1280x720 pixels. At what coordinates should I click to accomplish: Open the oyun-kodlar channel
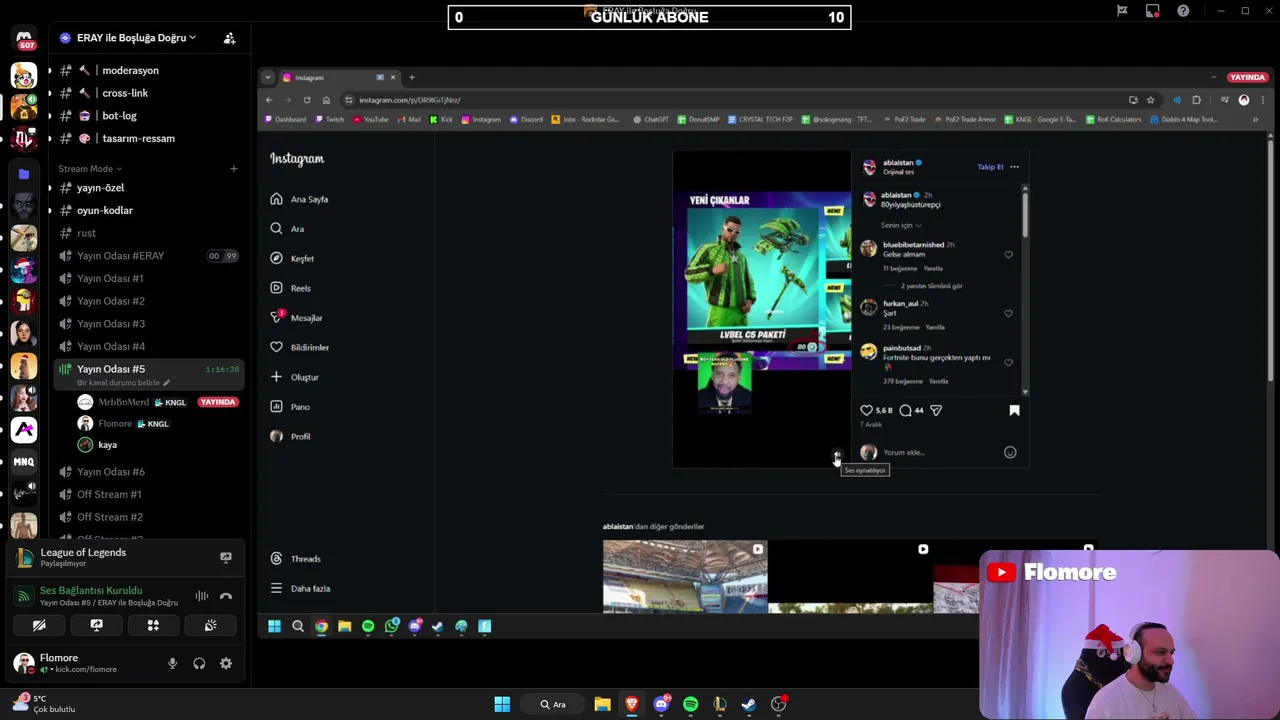[x=104, y=211]
